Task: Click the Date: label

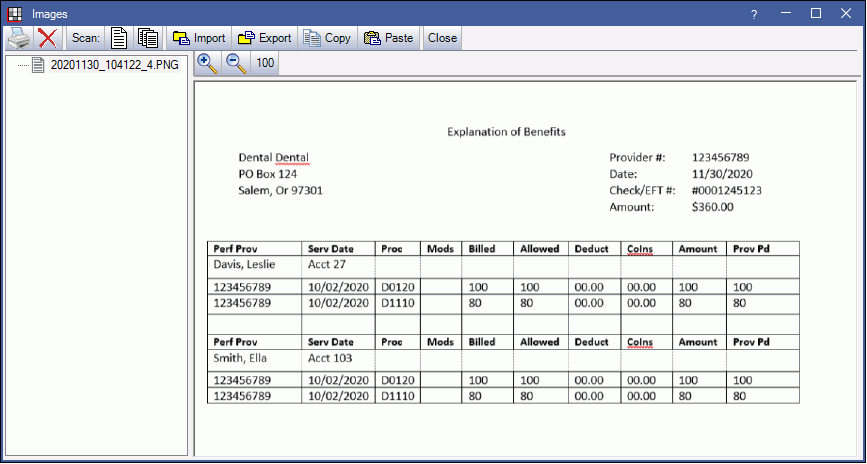Action: tap(624, 174)
